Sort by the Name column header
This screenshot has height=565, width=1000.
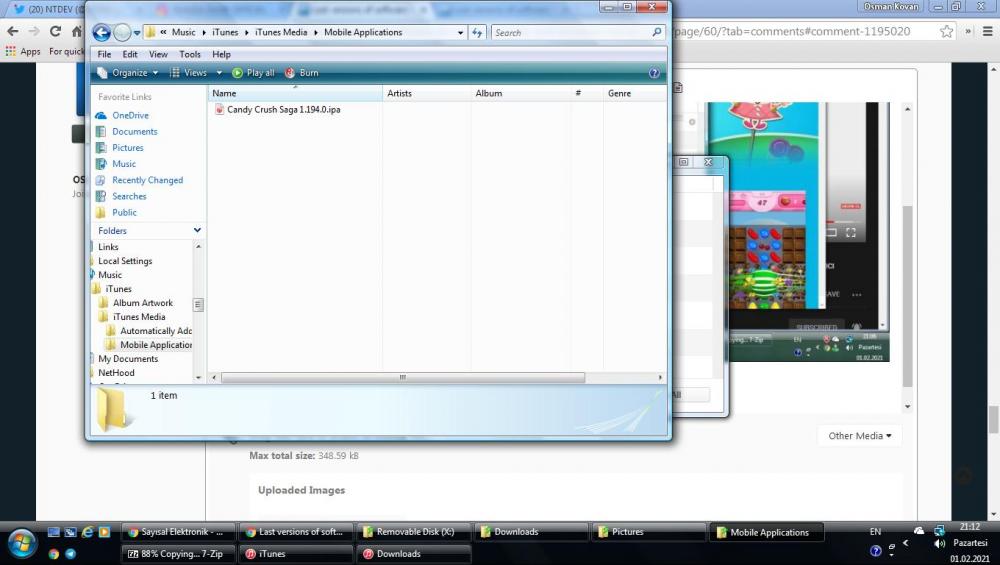[295, 93]
